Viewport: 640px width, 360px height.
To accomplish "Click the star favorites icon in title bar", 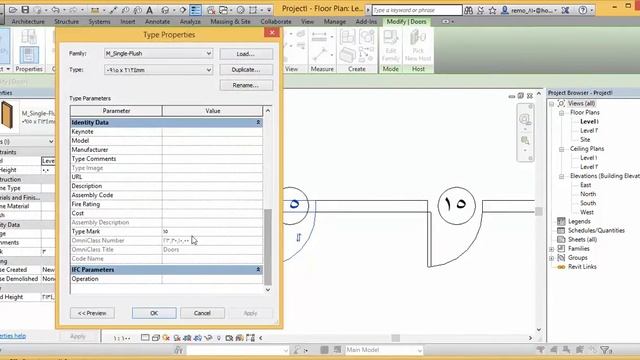I will [x=493, y=10].
